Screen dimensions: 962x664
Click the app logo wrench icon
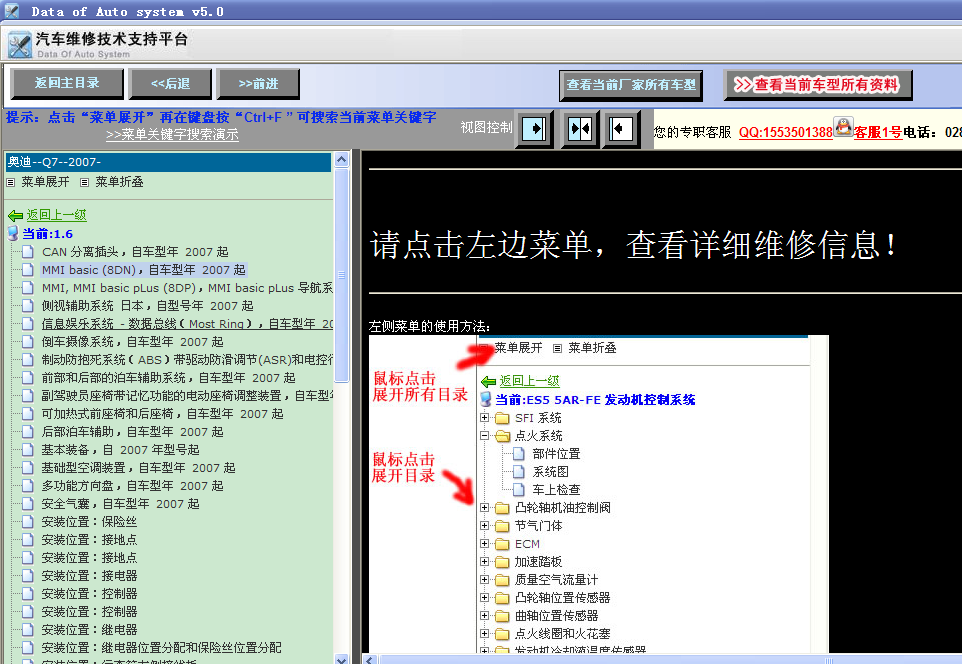click(20, 45)
